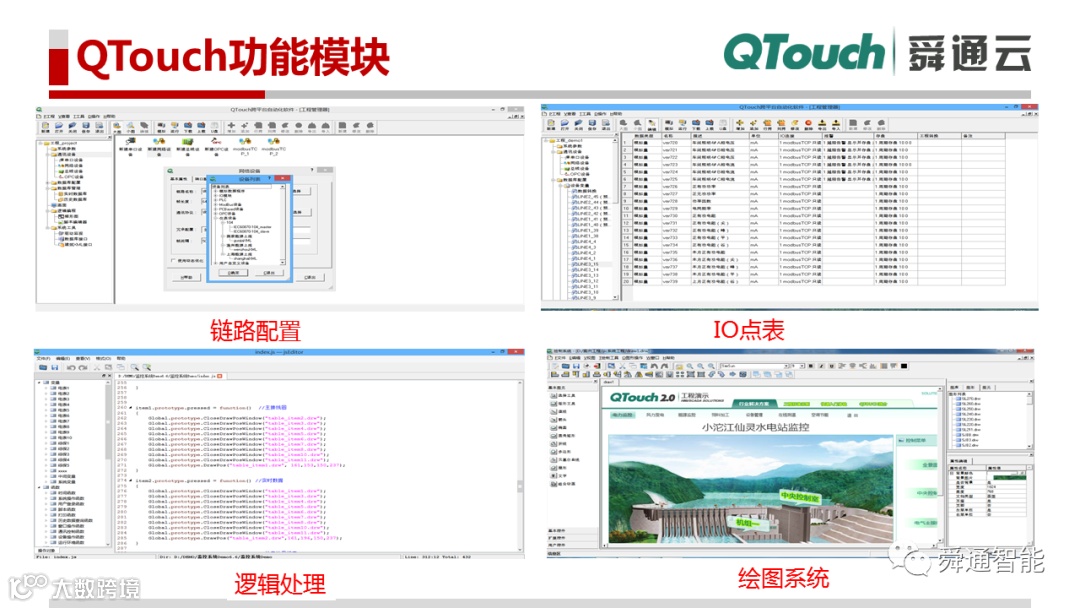The image size is (1080, 608).
Task: Click the 电力监控 nav link on the canvas
Action: (x=623, y=415)
